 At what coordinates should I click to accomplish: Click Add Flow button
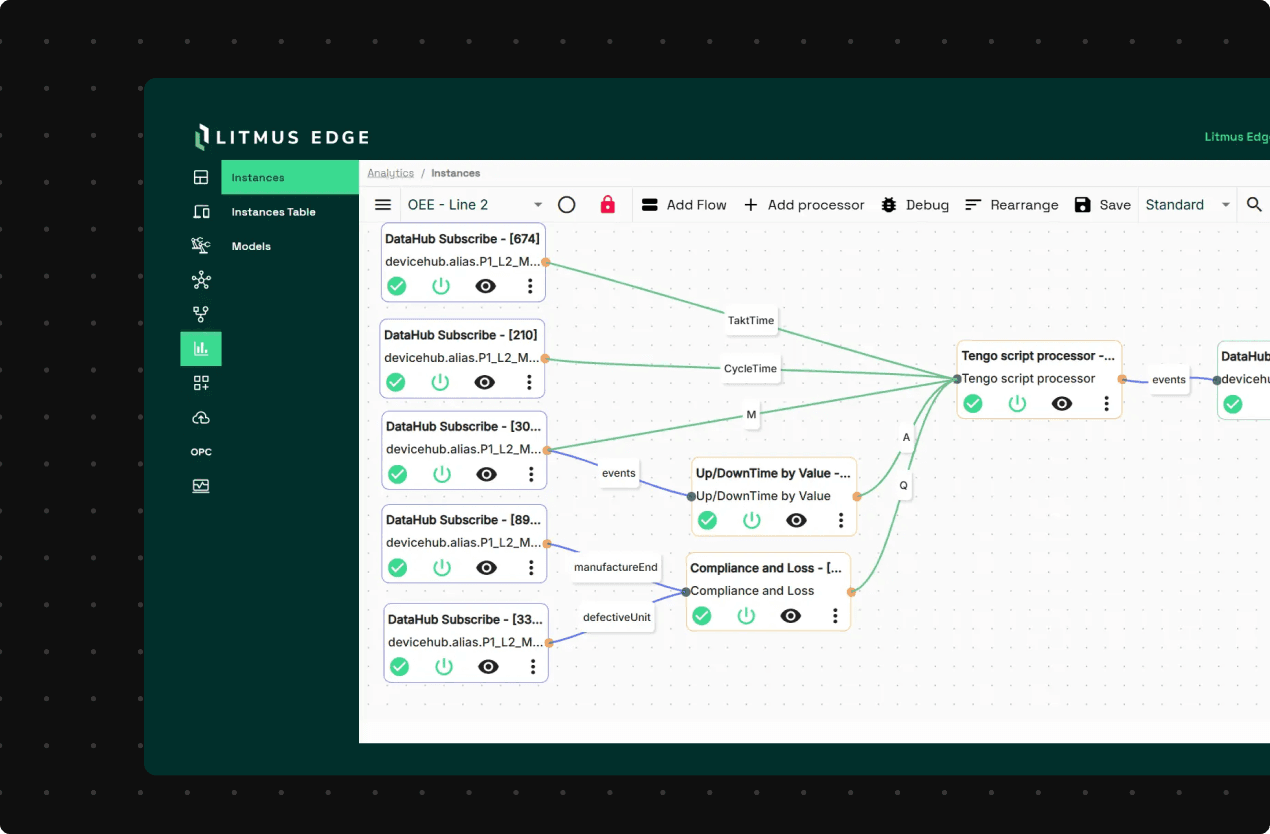click(684, 205)
